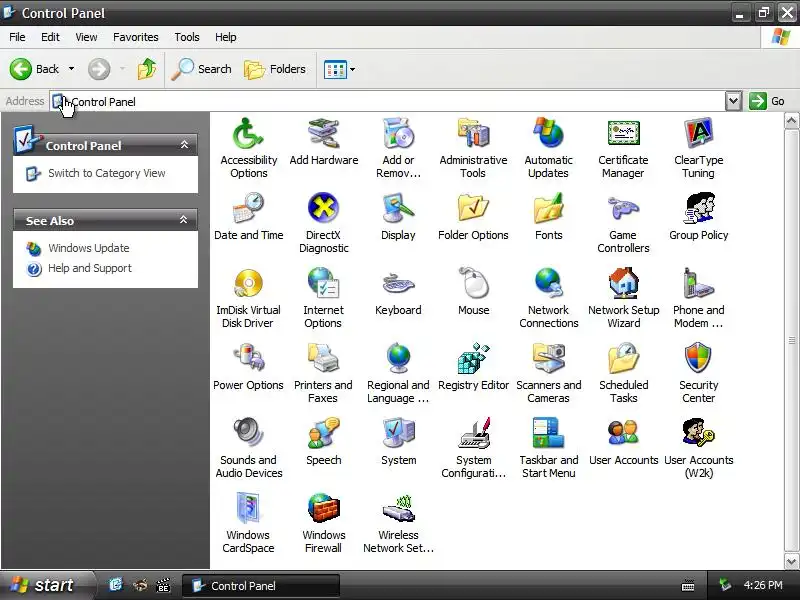Viewport: 800px width, 600px height.
Task: Select Add or Remove Programs icon
Action: 398,134
